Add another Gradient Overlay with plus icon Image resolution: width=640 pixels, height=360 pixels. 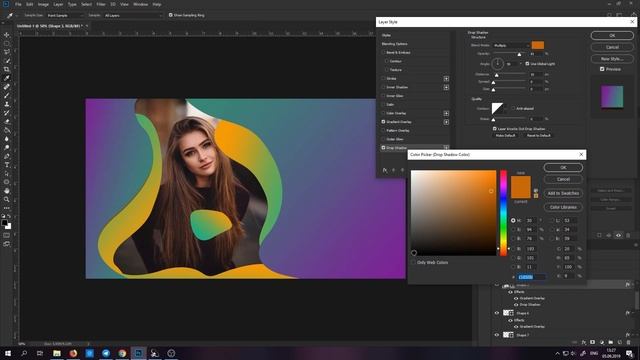click(x=446, y=122)
